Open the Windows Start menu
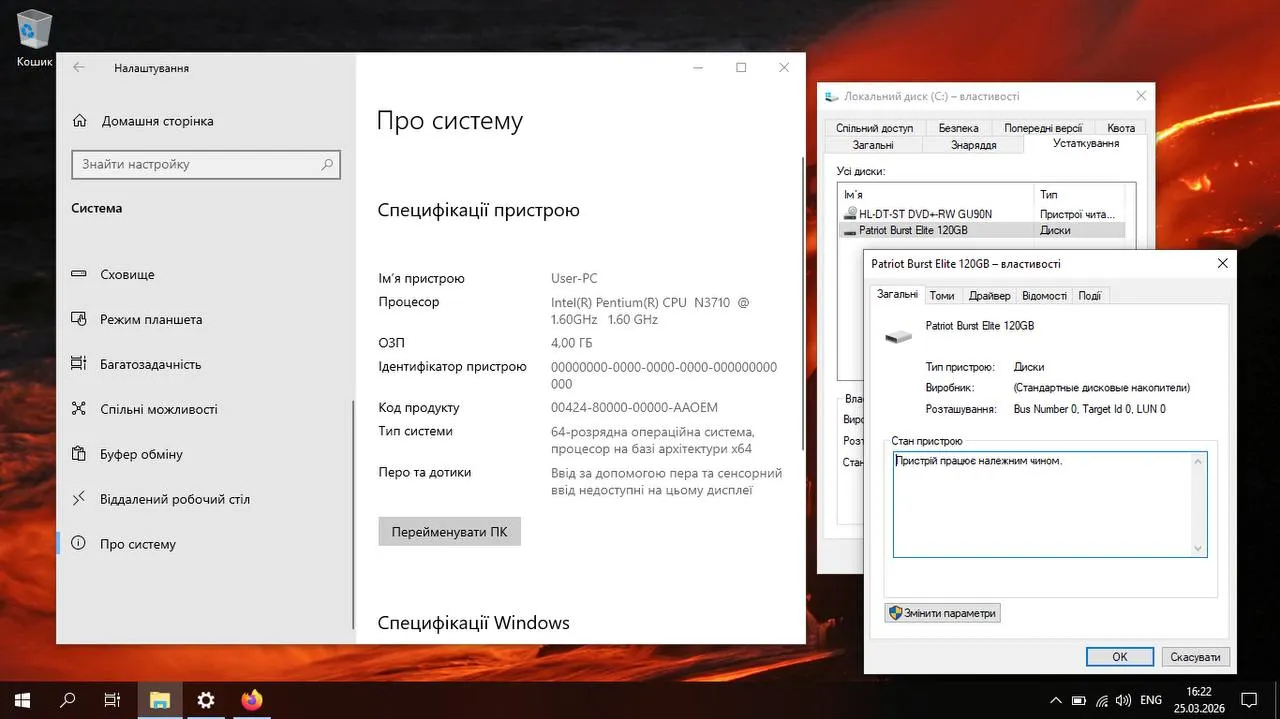The height and width of the screenshot is (719, 1280). [21, 700]
